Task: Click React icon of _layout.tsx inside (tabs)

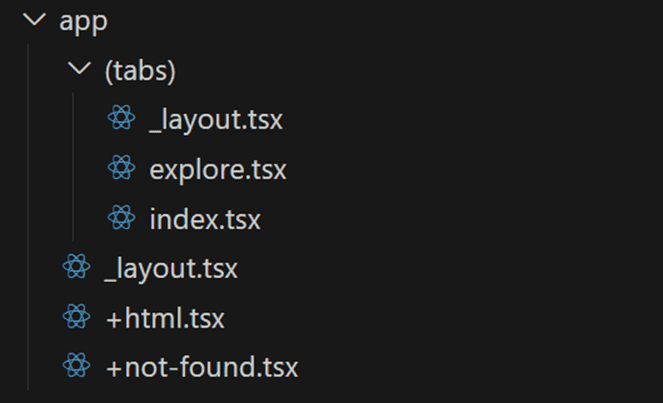Action: tap(121, 118)
